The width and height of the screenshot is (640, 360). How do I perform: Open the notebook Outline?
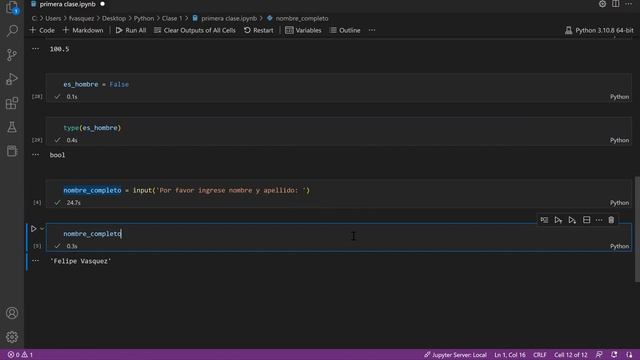coord(345,30)
